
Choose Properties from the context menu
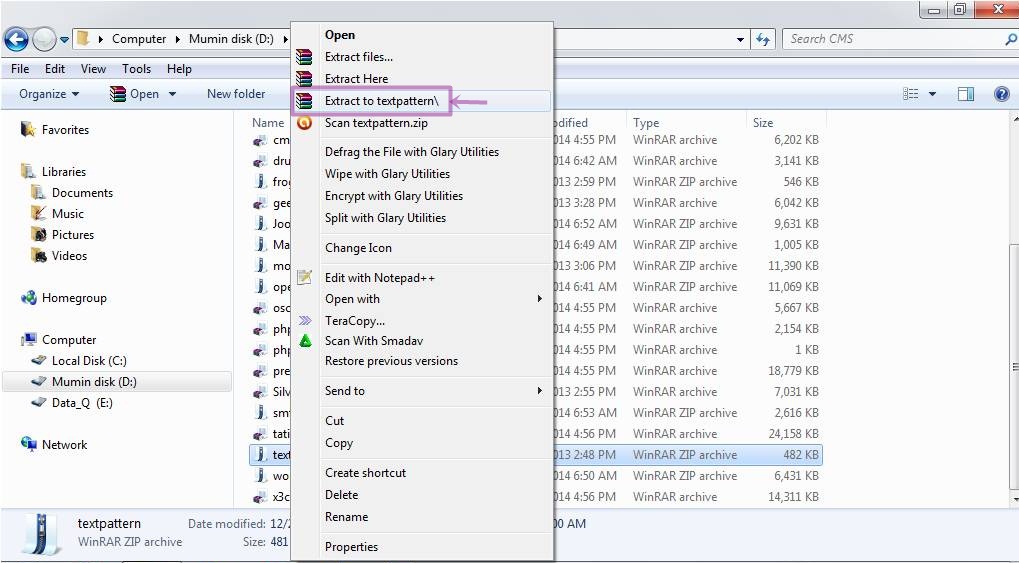[x=351, y=547]
